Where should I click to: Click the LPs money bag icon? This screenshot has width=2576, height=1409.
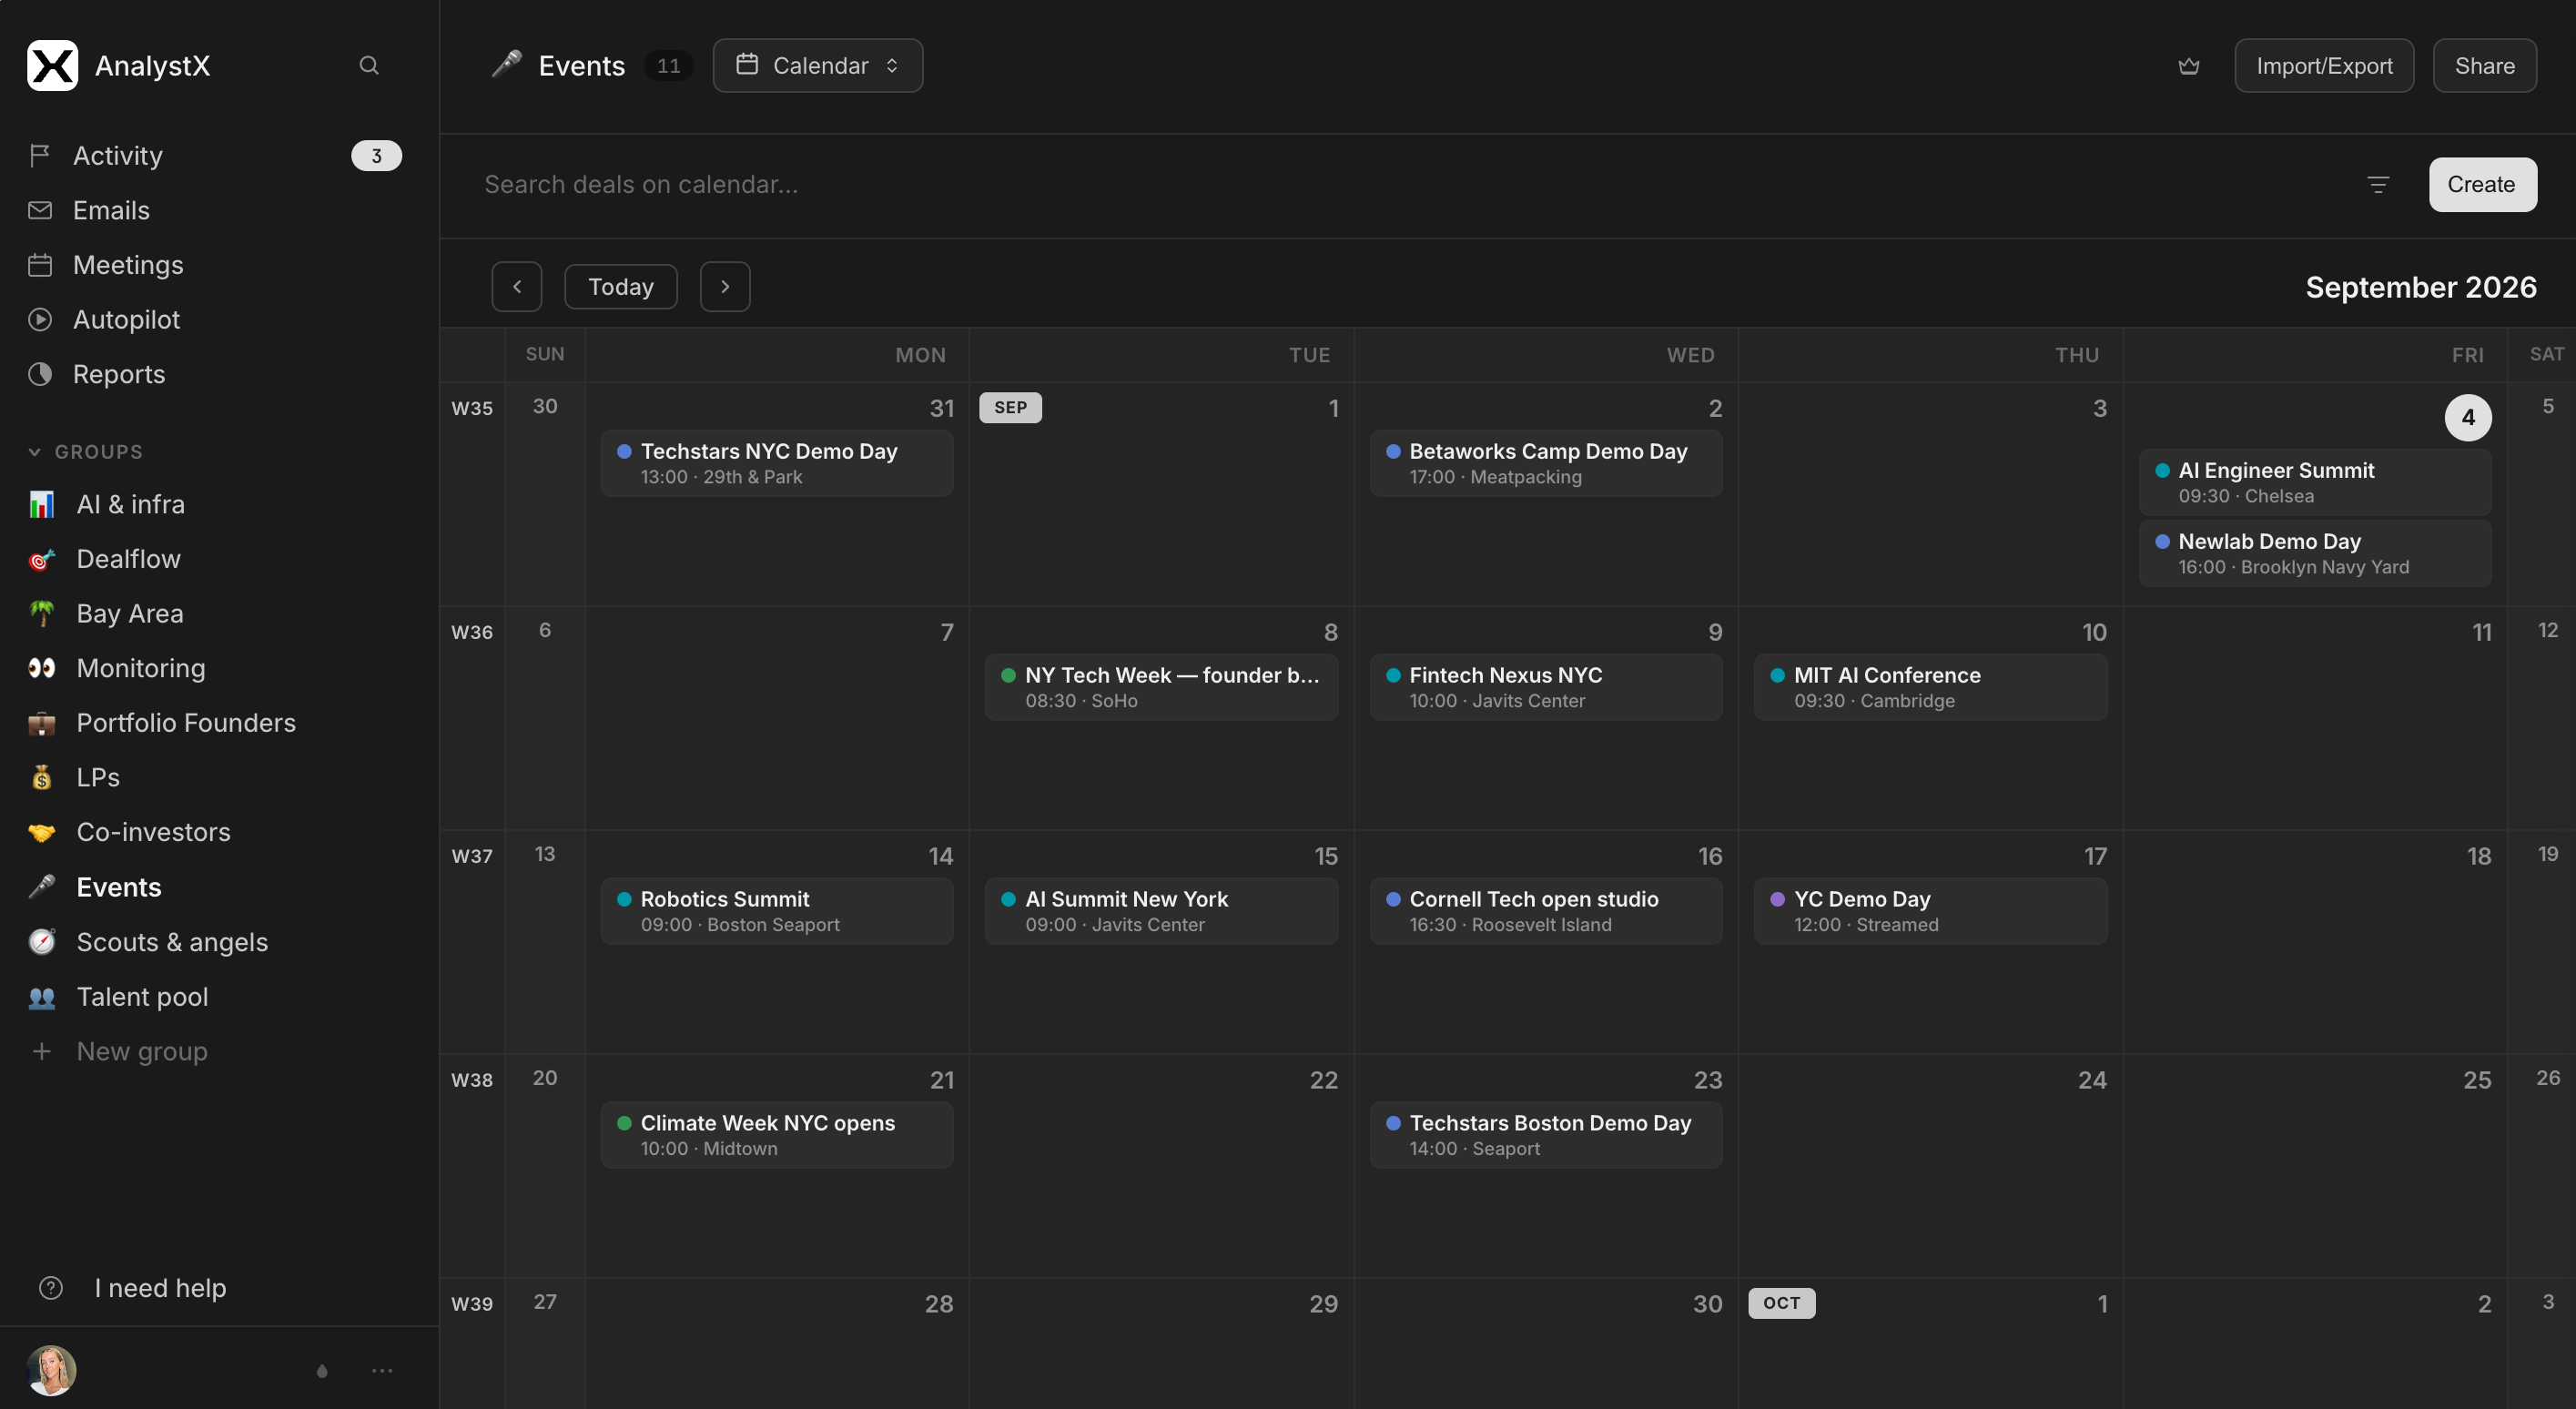[x=41, y=777]
